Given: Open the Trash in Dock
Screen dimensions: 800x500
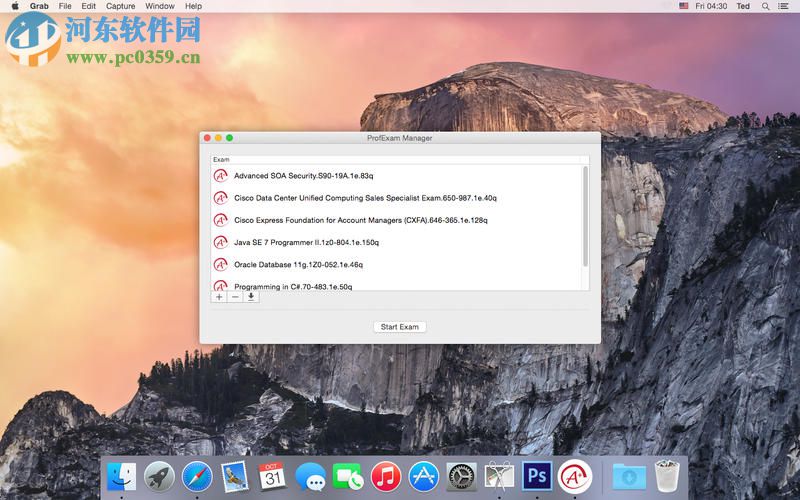Looking at the screenshot, I should click(667, 476).
